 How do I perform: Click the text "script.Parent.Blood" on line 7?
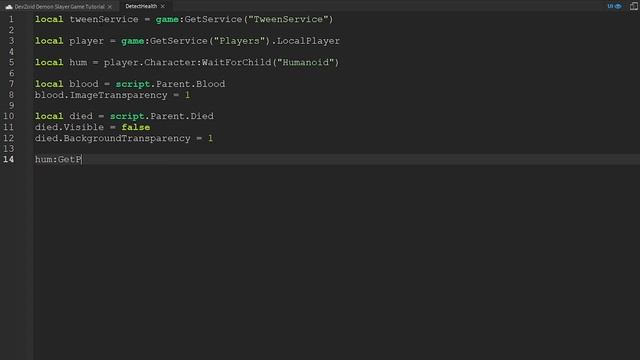pos(170,84)
